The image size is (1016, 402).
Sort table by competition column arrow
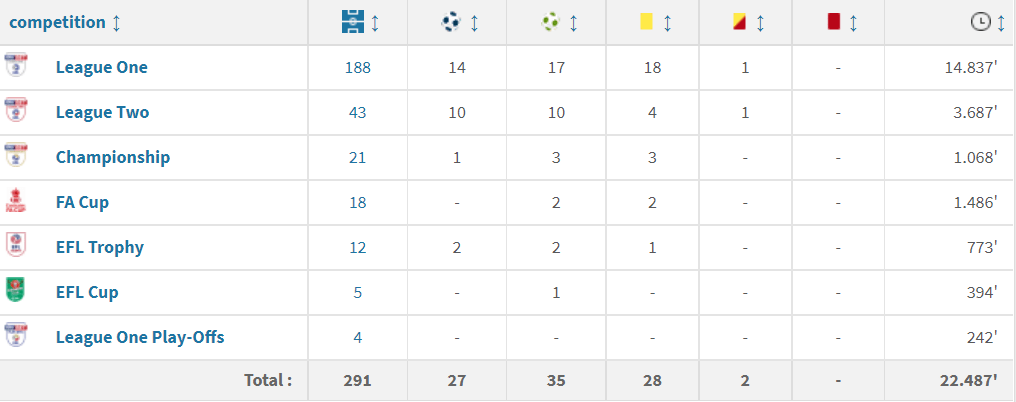pos(117,22)
